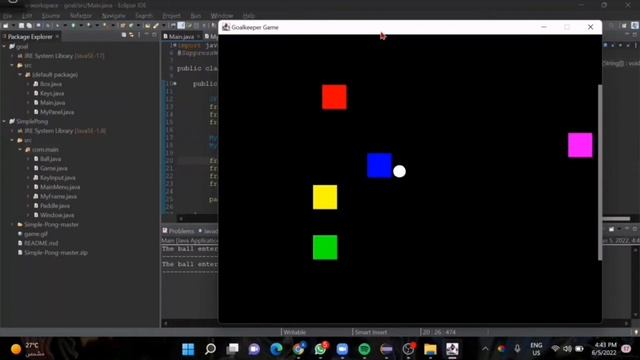Open the File menu
The image size is (640, 360).
(7, 16)
